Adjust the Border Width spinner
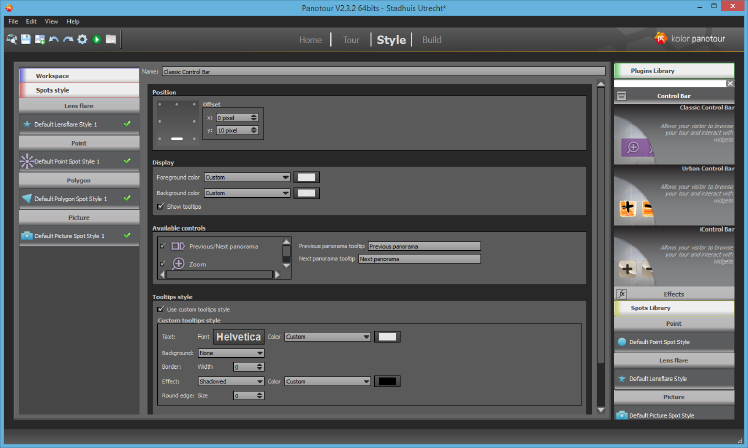This screenshot has height=448, width=748. tap(260, 367)
